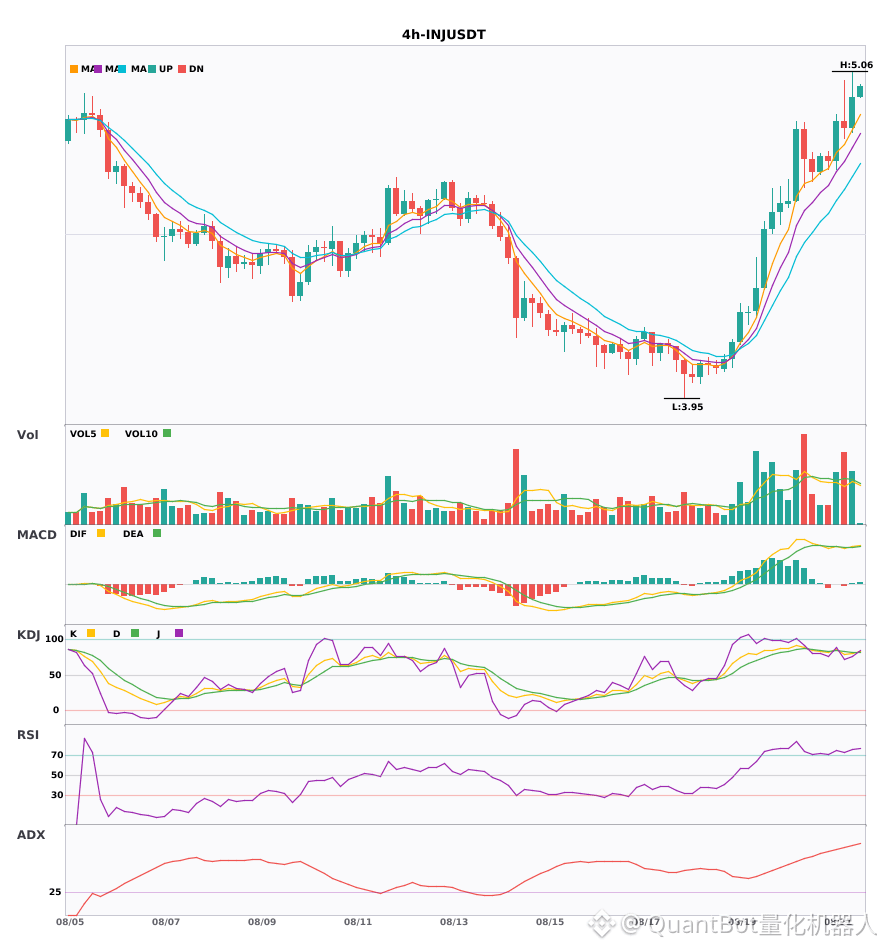Screen dimensions: 885x950
Task: Select the yellow DIF legend swatch
Action: pyautogui.click(x=101, y=533)
